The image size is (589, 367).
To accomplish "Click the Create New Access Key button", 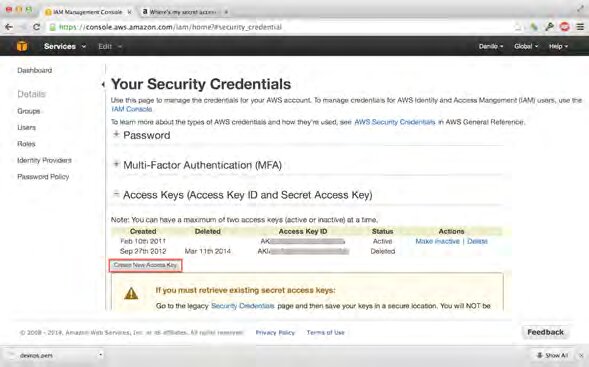I will pos(145,265).
